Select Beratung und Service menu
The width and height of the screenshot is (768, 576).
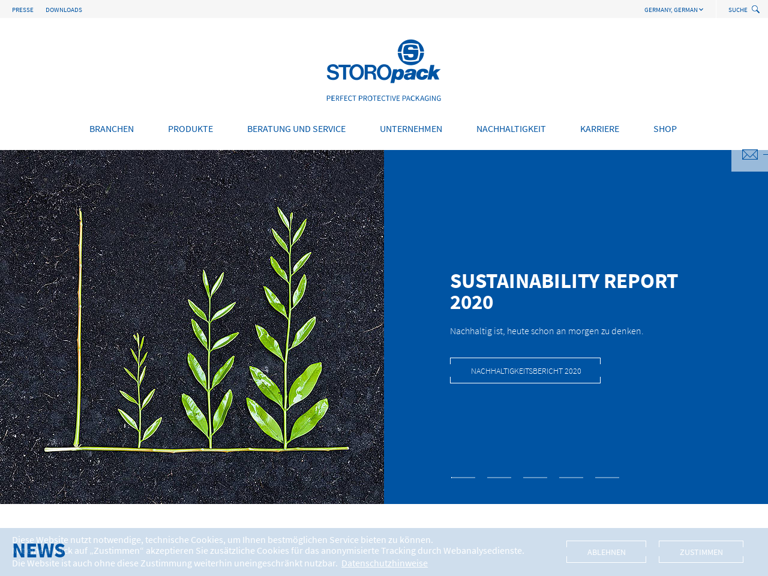(x=296, y=129)
